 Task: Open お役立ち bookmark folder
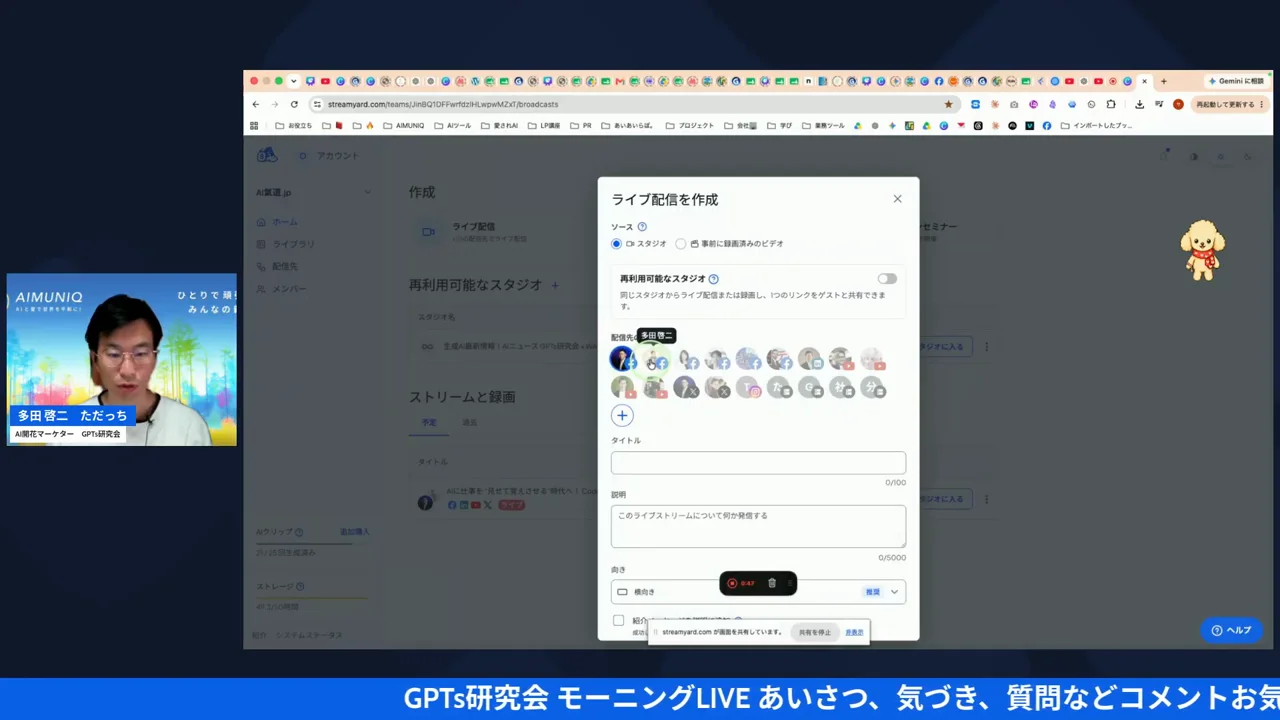[x=294, y=126]
